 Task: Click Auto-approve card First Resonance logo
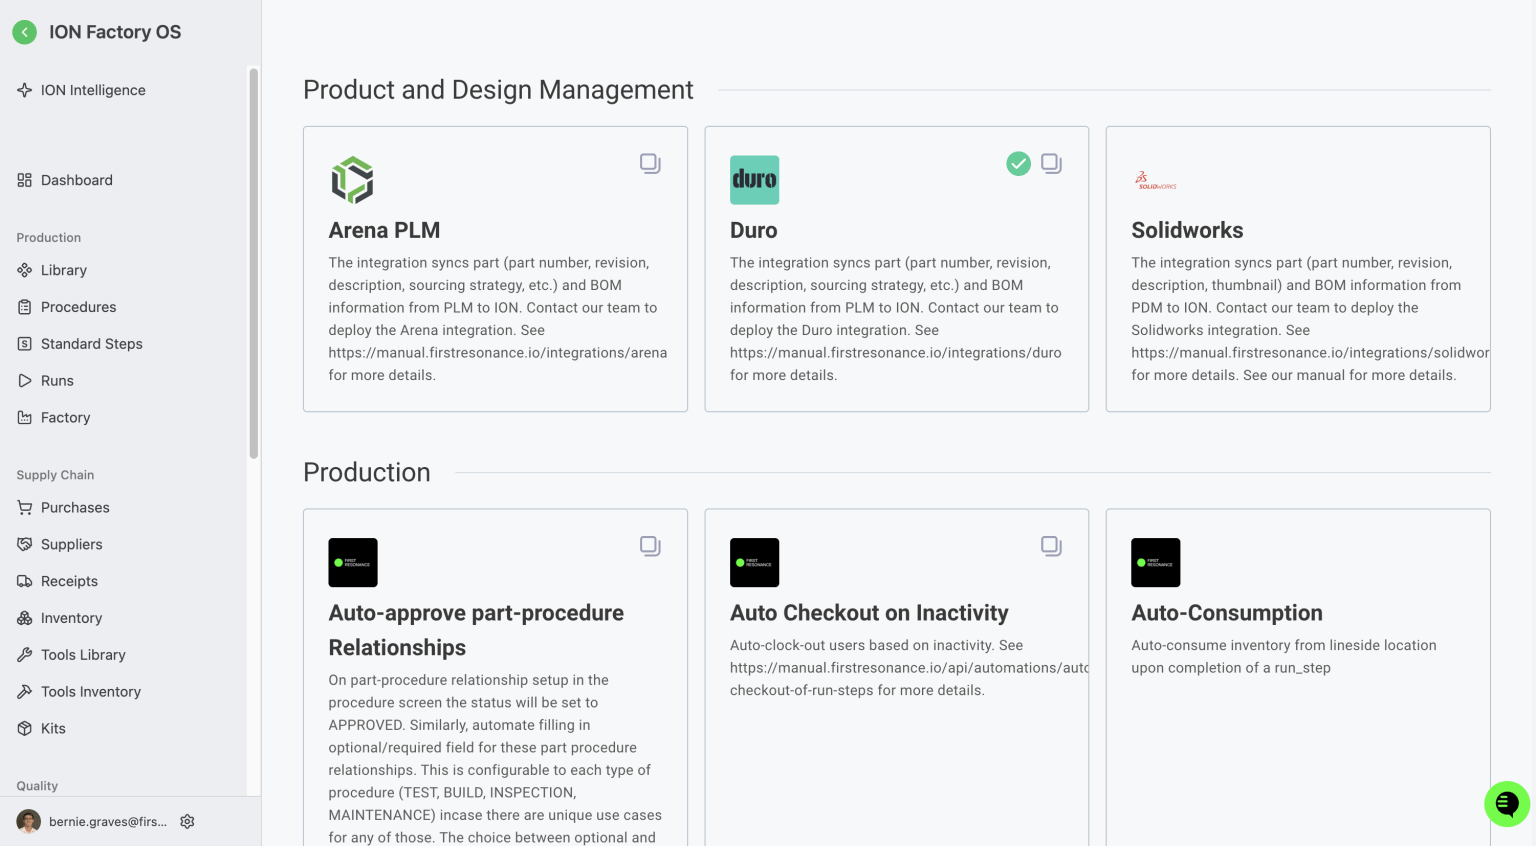pyautogui.click(x=353, y=563)
